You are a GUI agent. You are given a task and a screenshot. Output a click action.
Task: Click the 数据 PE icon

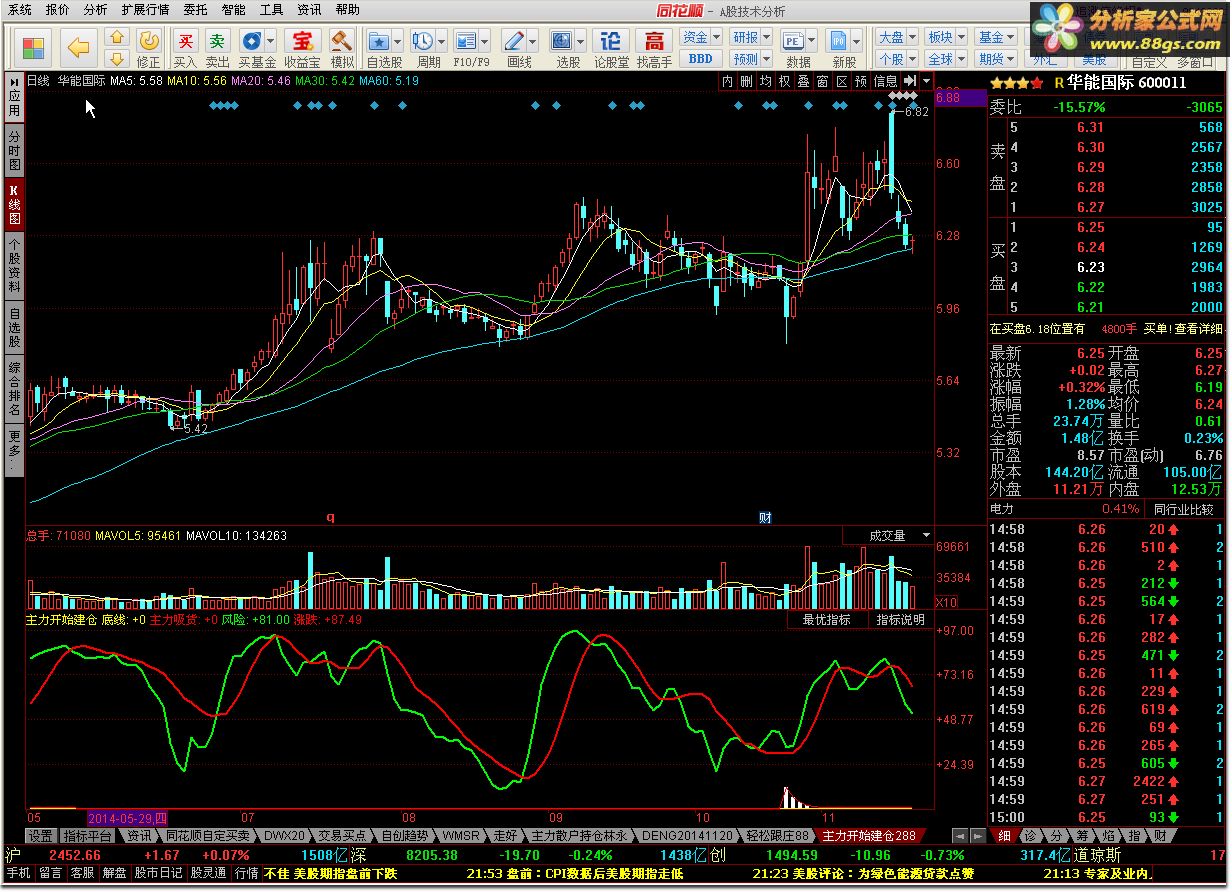(793, 40)
